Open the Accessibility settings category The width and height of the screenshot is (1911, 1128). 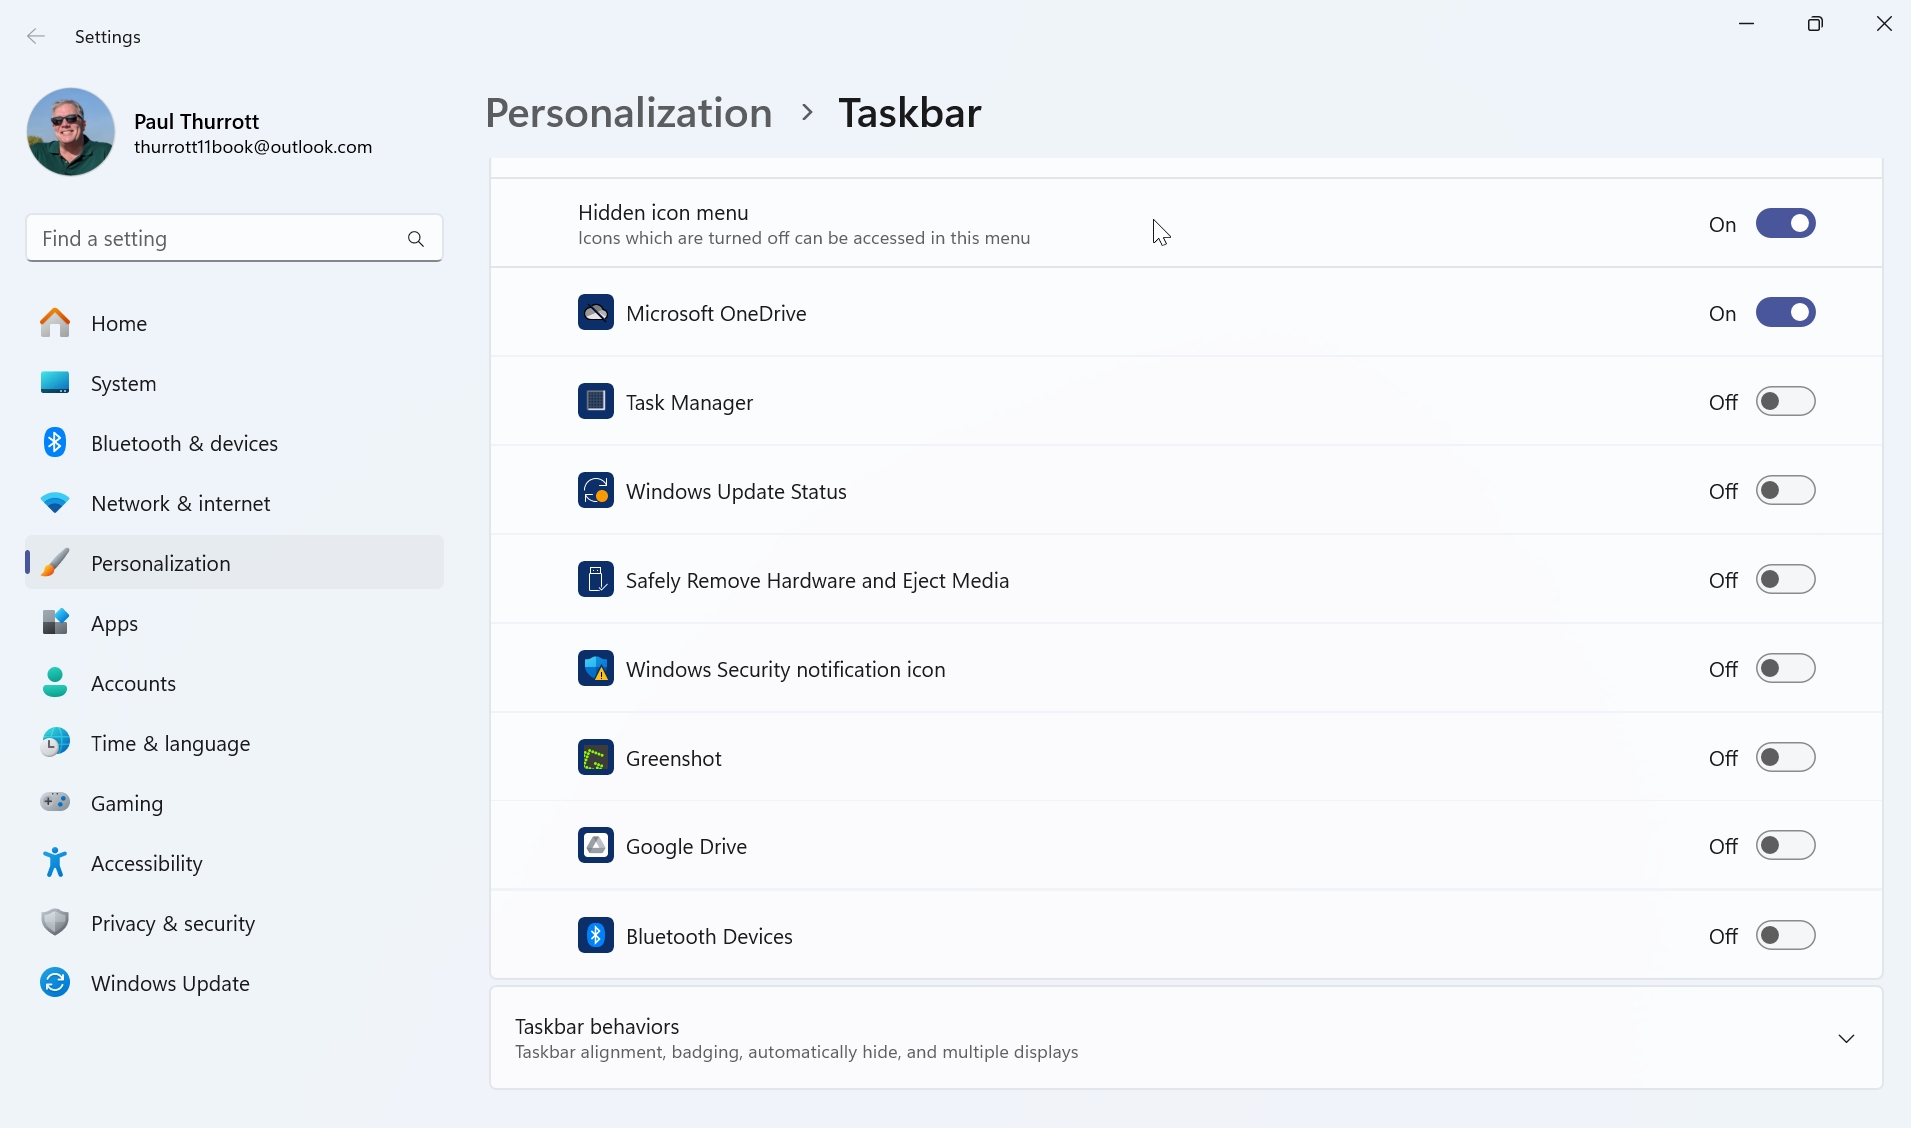pyautogui.click(x=146, y=864)
